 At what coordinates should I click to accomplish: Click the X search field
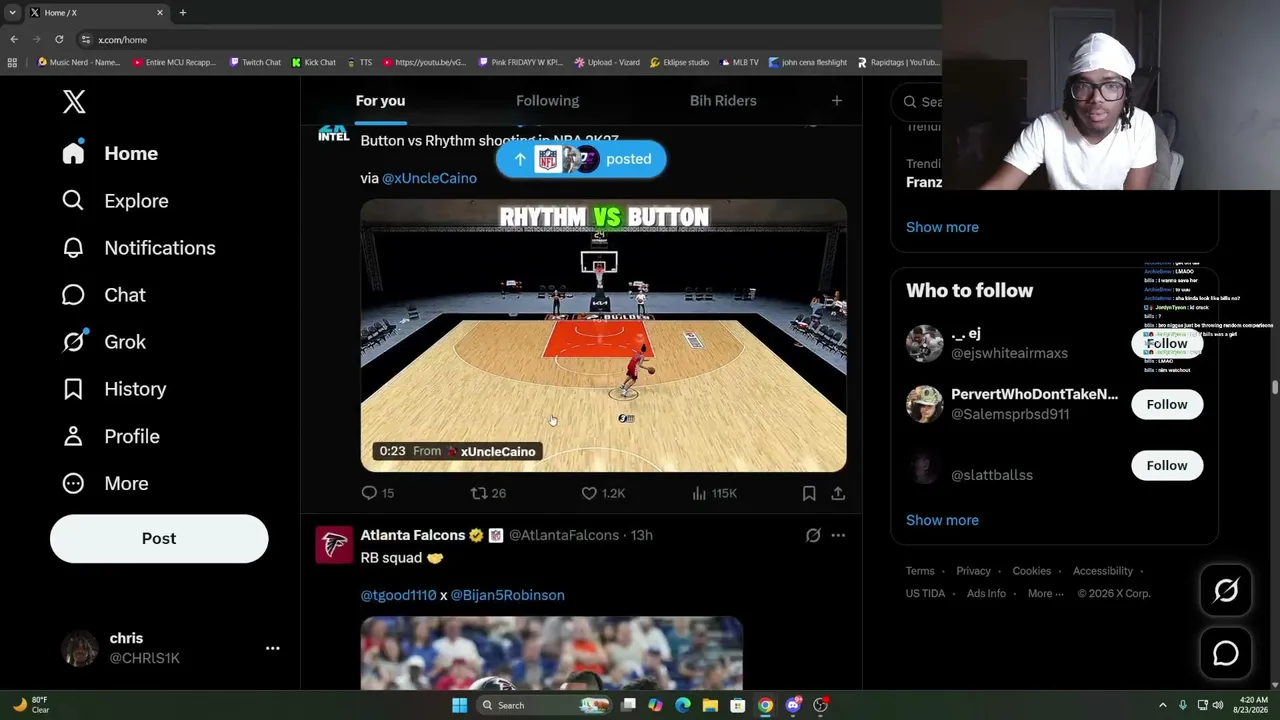point(922,101)
